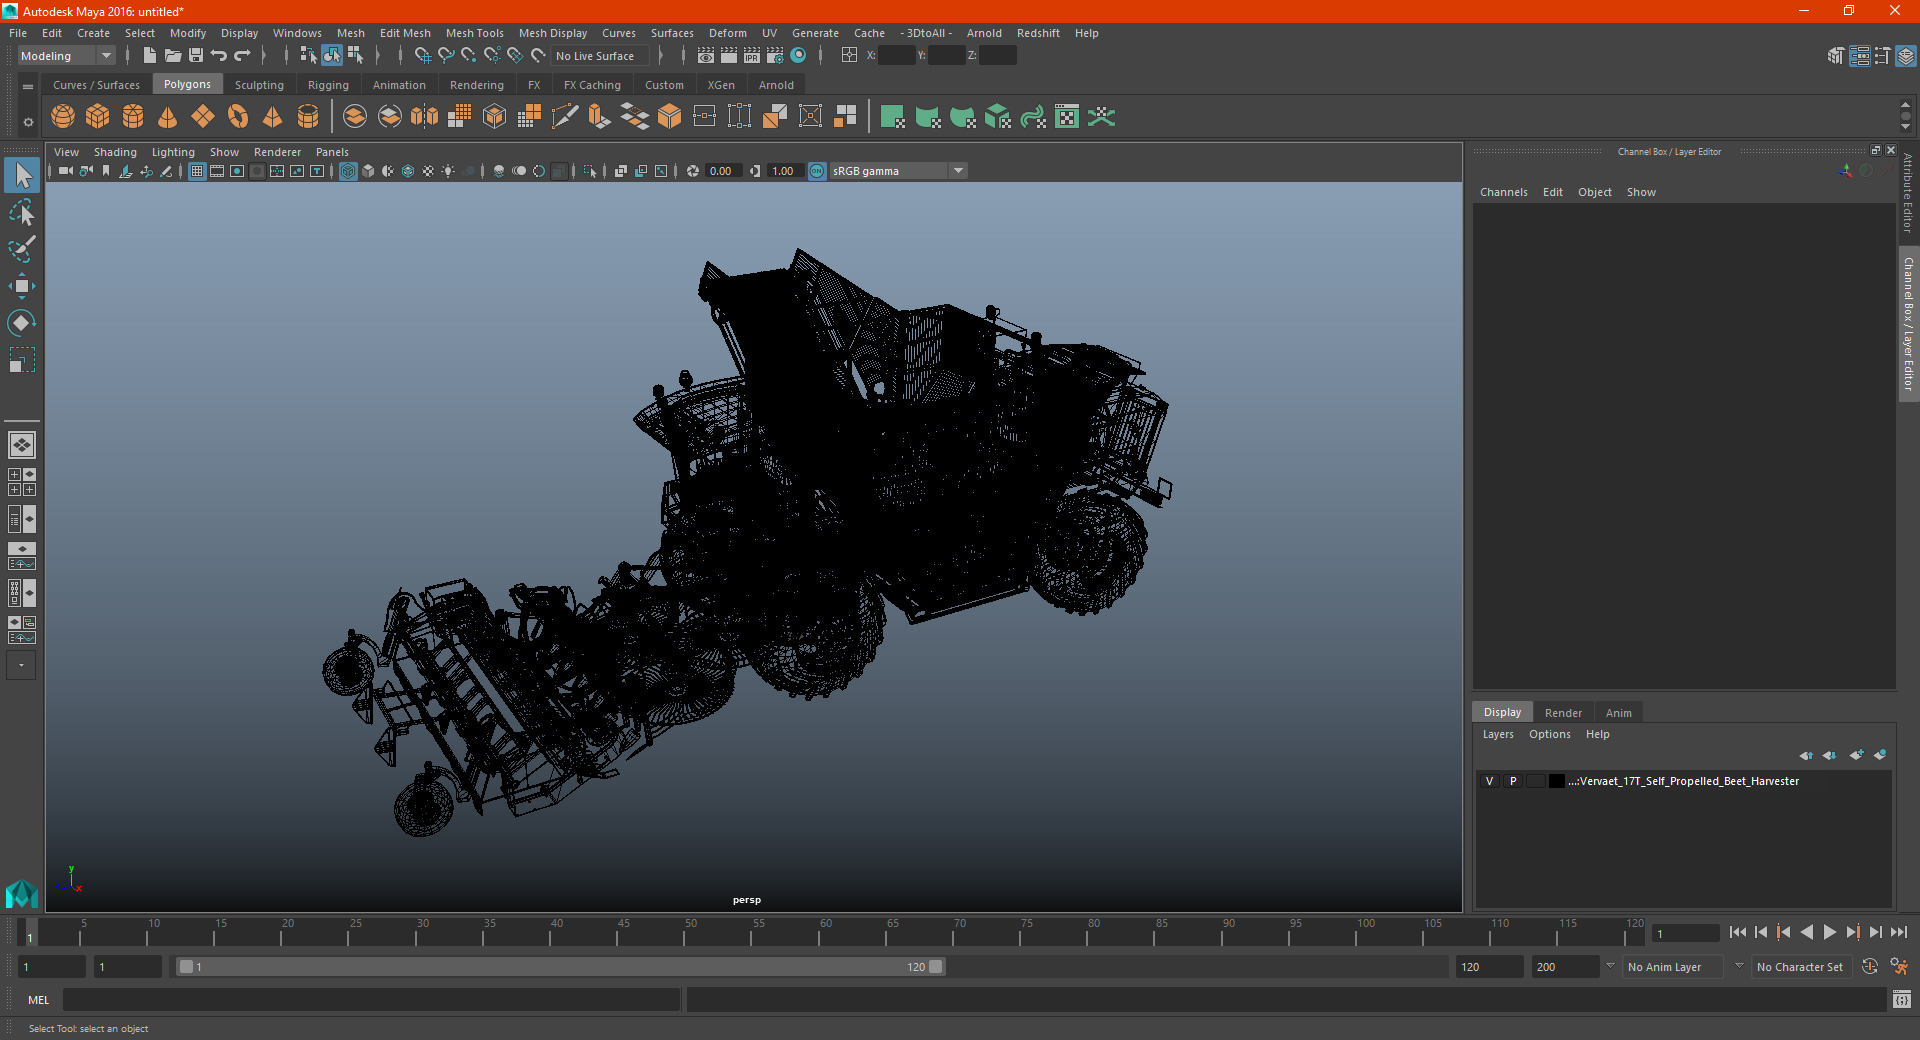Switch to the Render layer tab

1563,713
